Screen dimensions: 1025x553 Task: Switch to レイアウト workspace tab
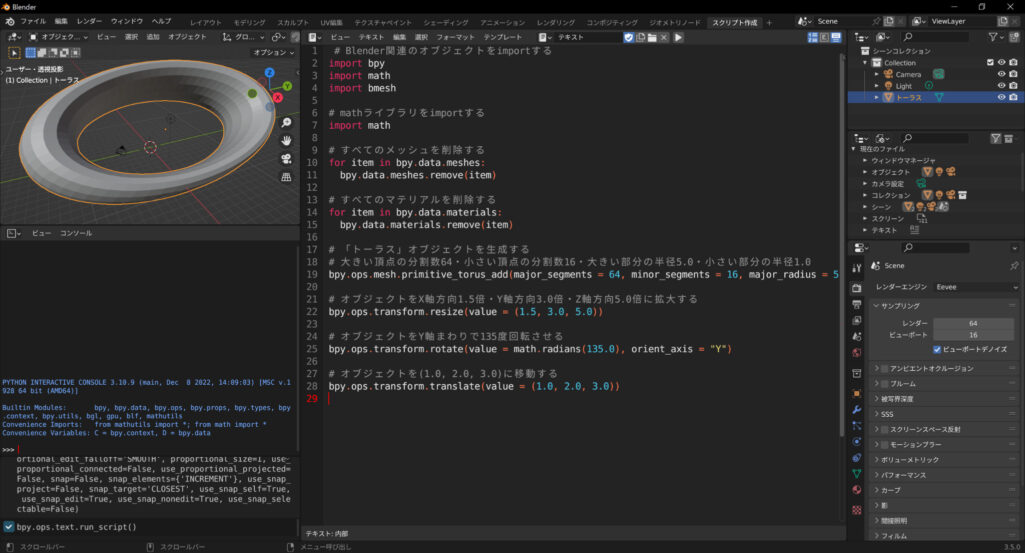206,22
